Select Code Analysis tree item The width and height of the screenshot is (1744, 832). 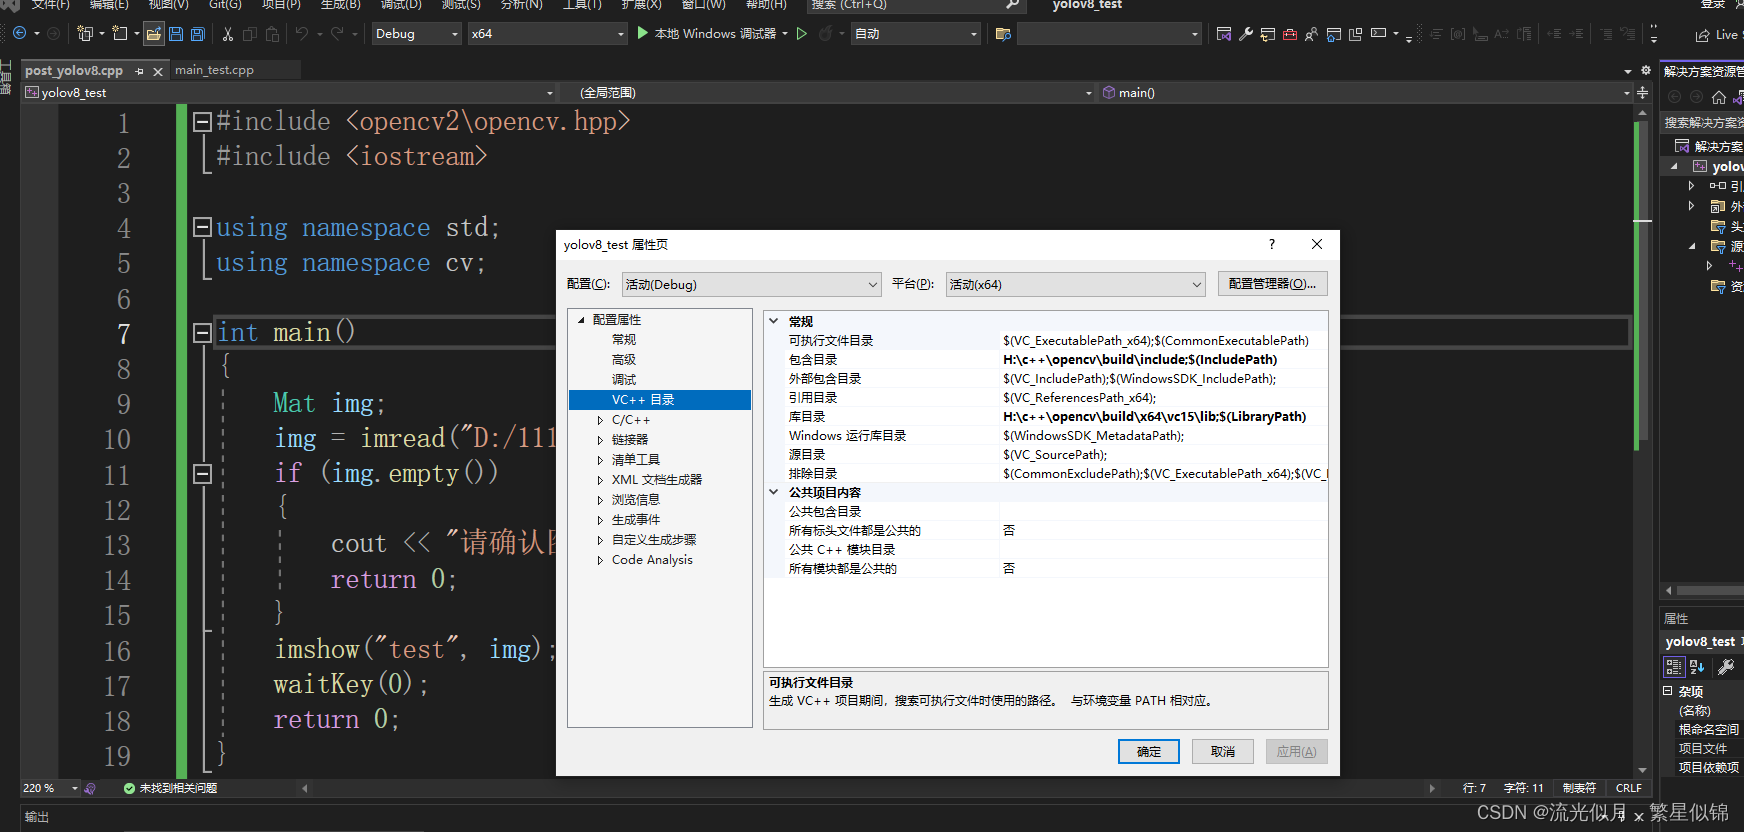click(652, 560)
